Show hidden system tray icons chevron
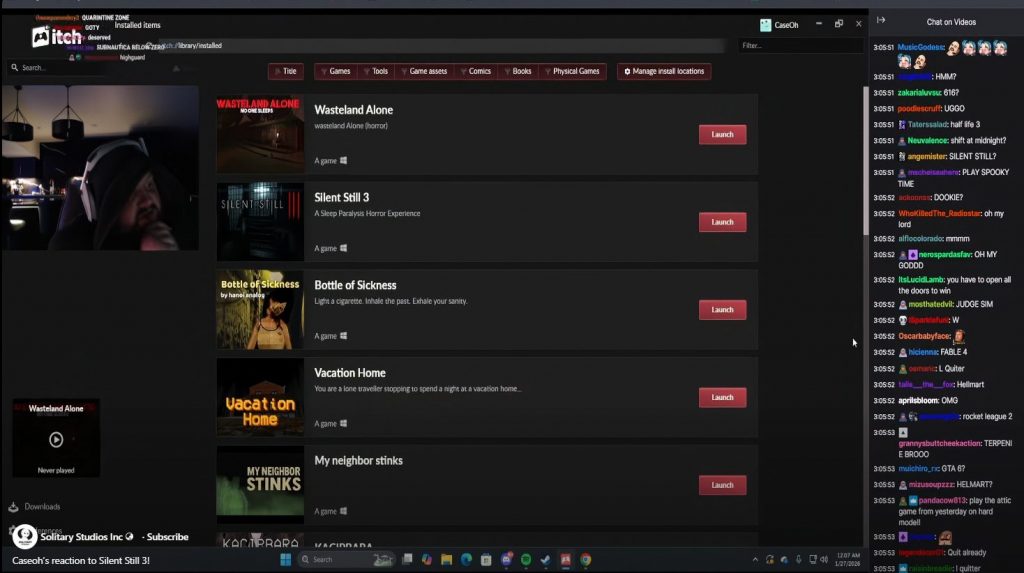Image resolution: width=1024 pixels, height=573 pixels. click(755, 559)
